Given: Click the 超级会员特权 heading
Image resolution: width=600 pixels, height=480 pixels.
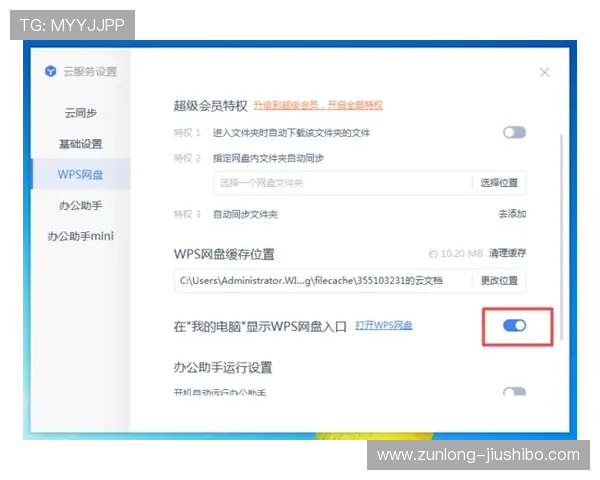Looking at the screenshot, I should (210, 105).
